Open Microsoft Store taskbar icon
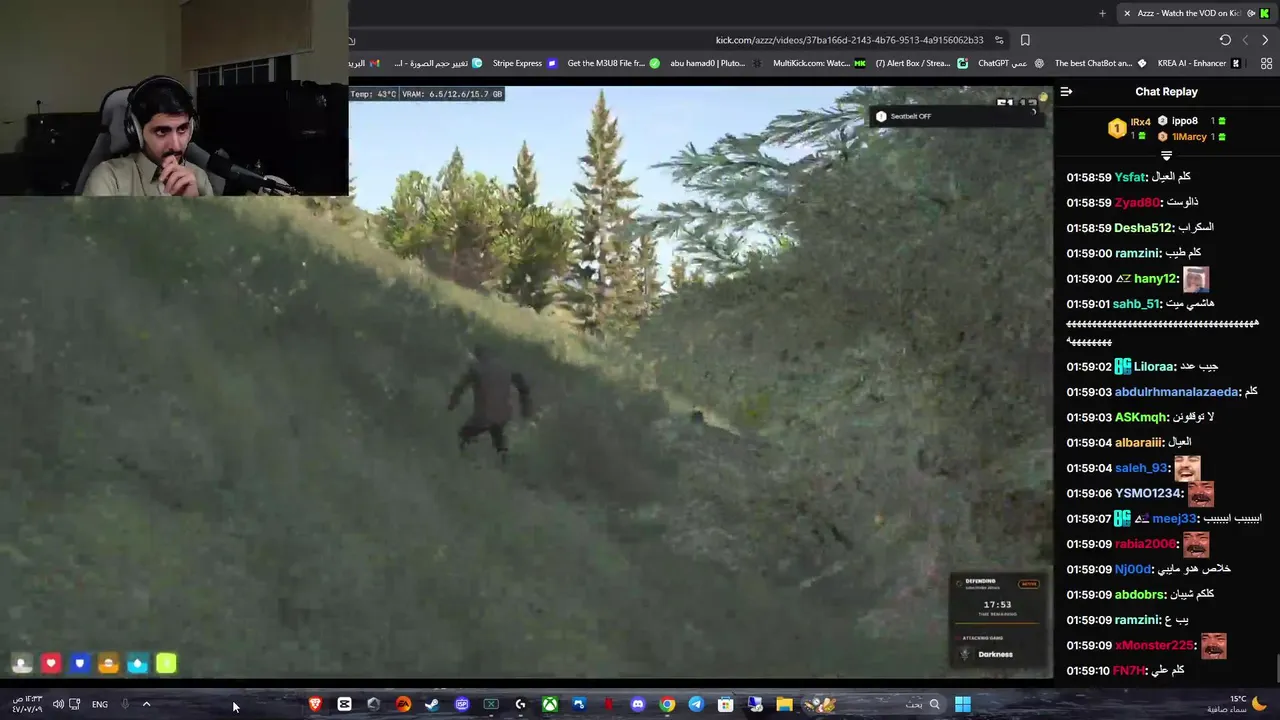This screenshot has width=1280, height=720. [x=726, y=704]
